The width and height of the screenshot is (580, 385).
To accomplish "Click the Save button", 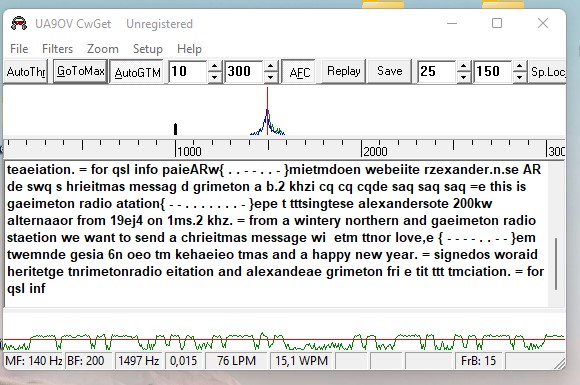I will click(390, 71).
